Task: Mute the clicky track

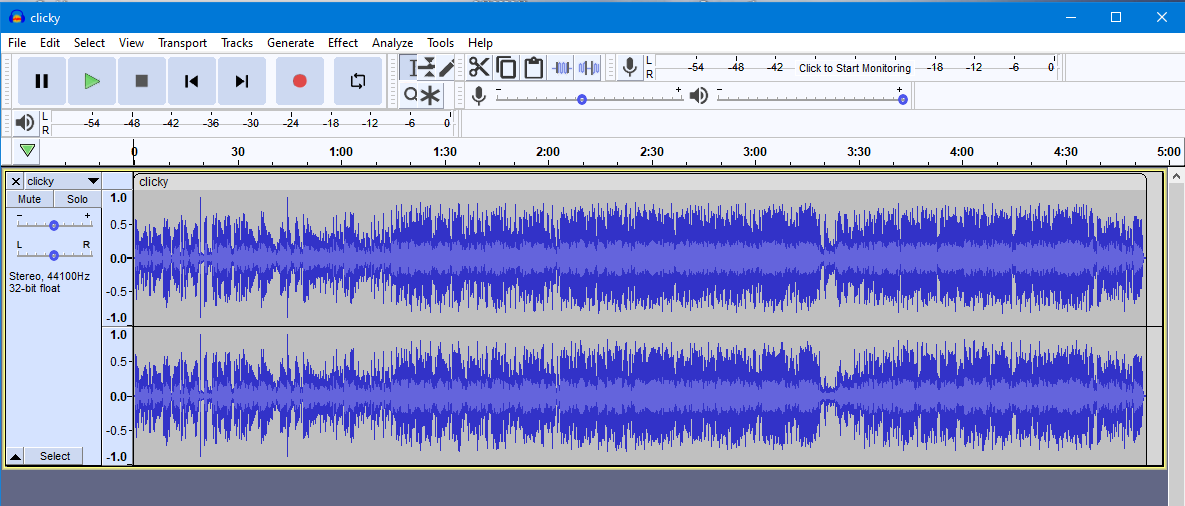Action: [29, 199]
